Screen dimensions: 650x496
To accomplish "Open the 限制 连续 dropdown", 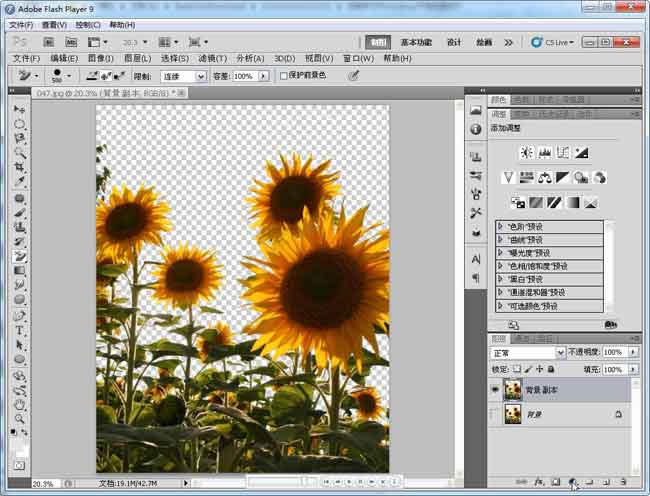I will pos(183,76).
